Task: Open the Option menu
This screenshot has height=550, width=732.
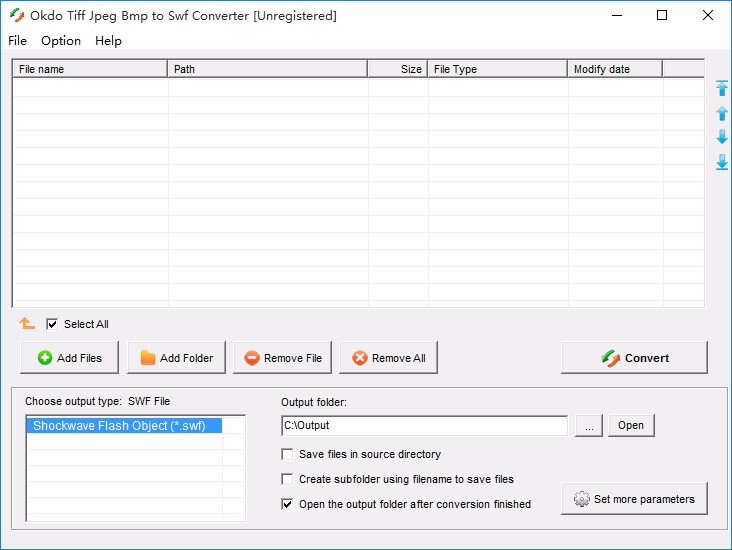Action: point(61,41)
